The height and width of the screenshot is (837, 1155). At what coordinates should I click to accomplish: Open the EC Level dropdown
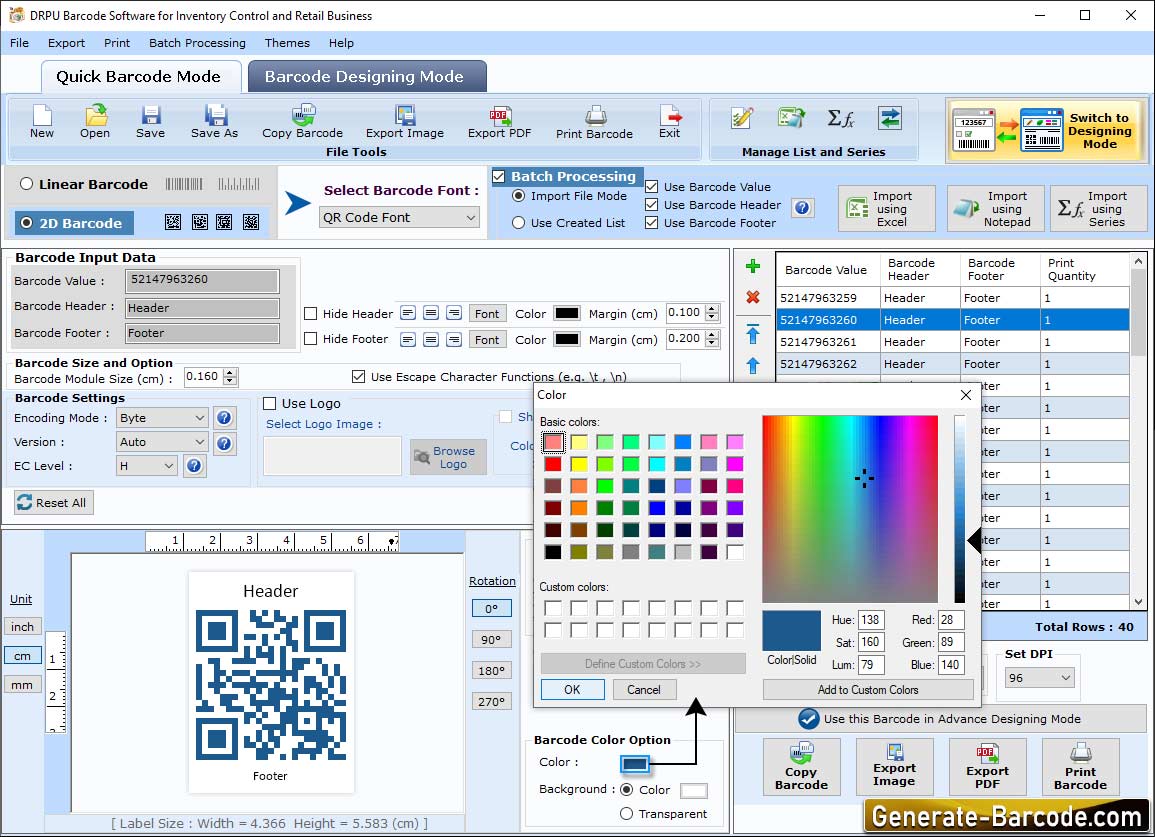pos(147,466)
